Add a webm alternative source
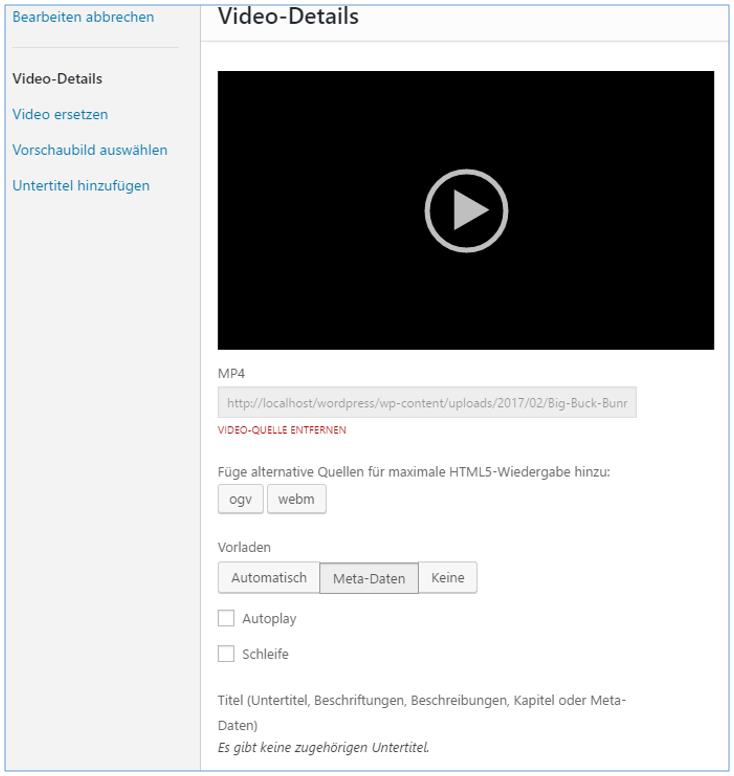This screenshot has height=776, width=734. coord(296,500)
